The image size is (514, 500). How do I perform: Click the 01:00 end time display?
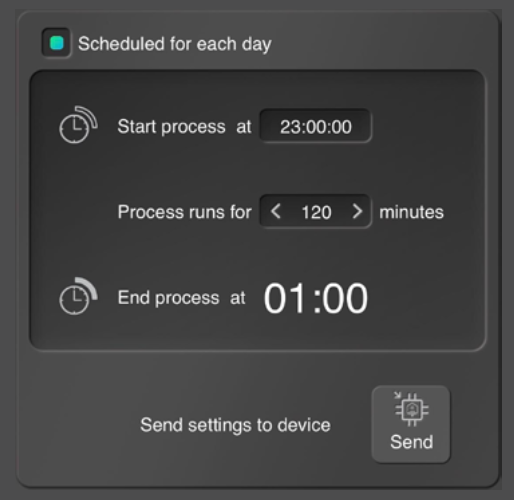pyautogui.click(x=315, y=298)
